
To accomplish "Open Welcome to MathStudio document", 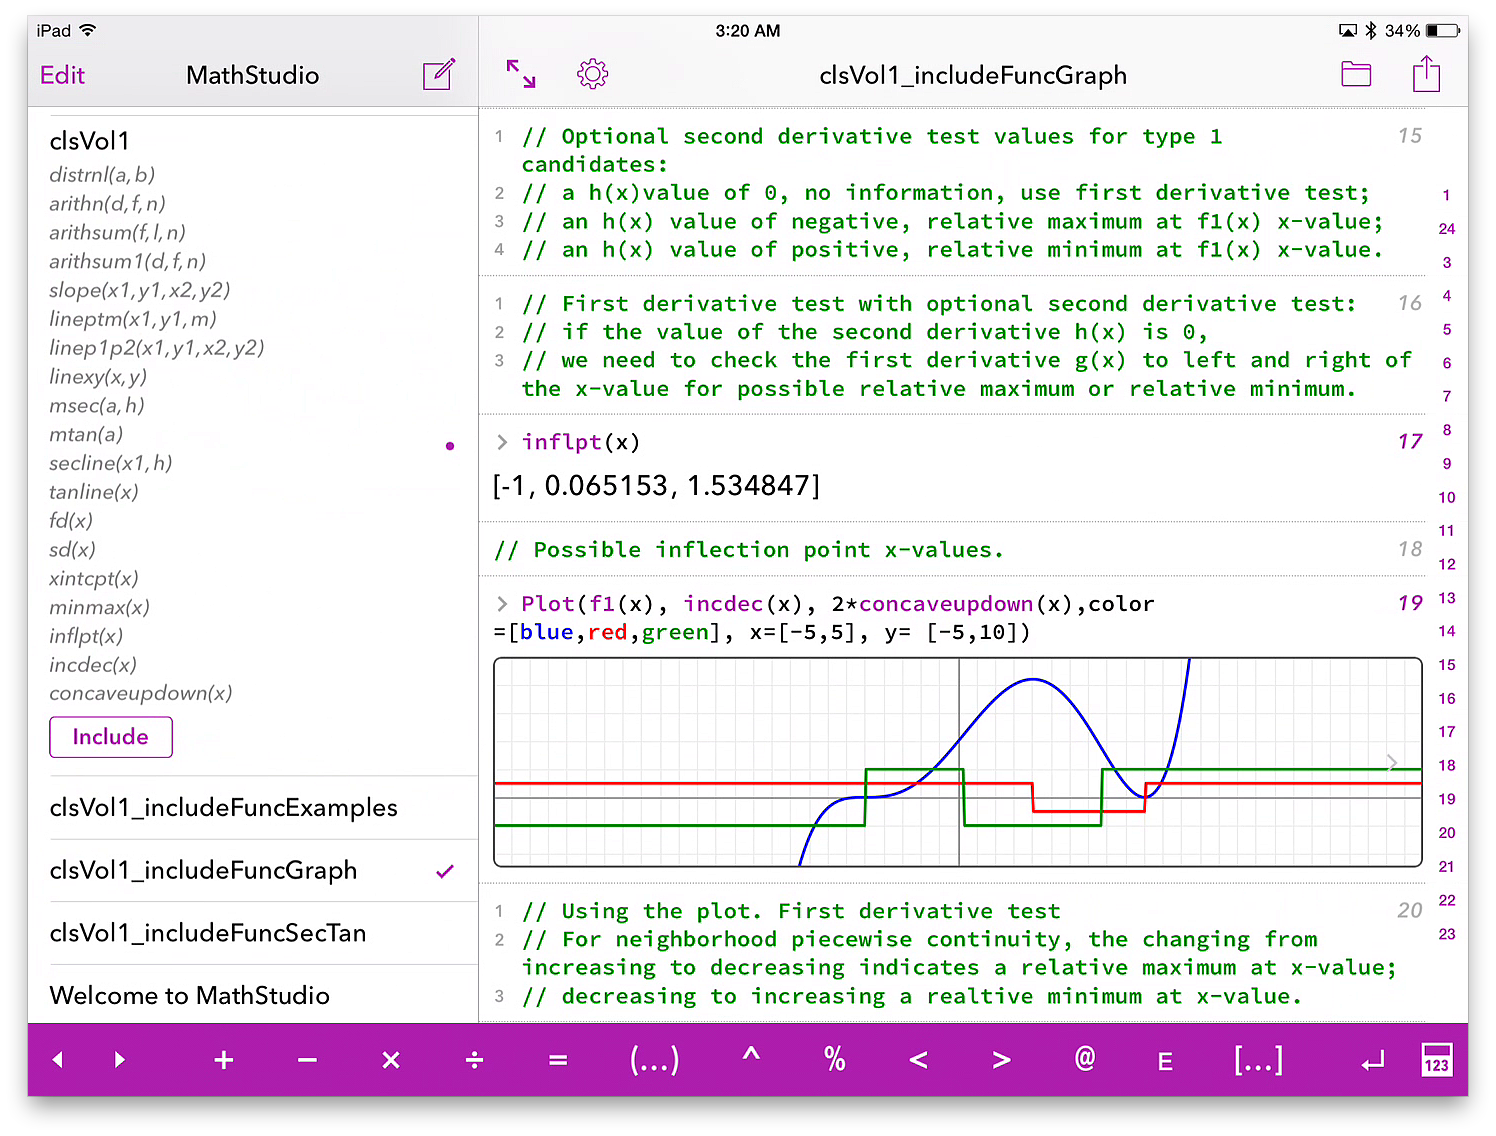I will click(x=190, y=996).
